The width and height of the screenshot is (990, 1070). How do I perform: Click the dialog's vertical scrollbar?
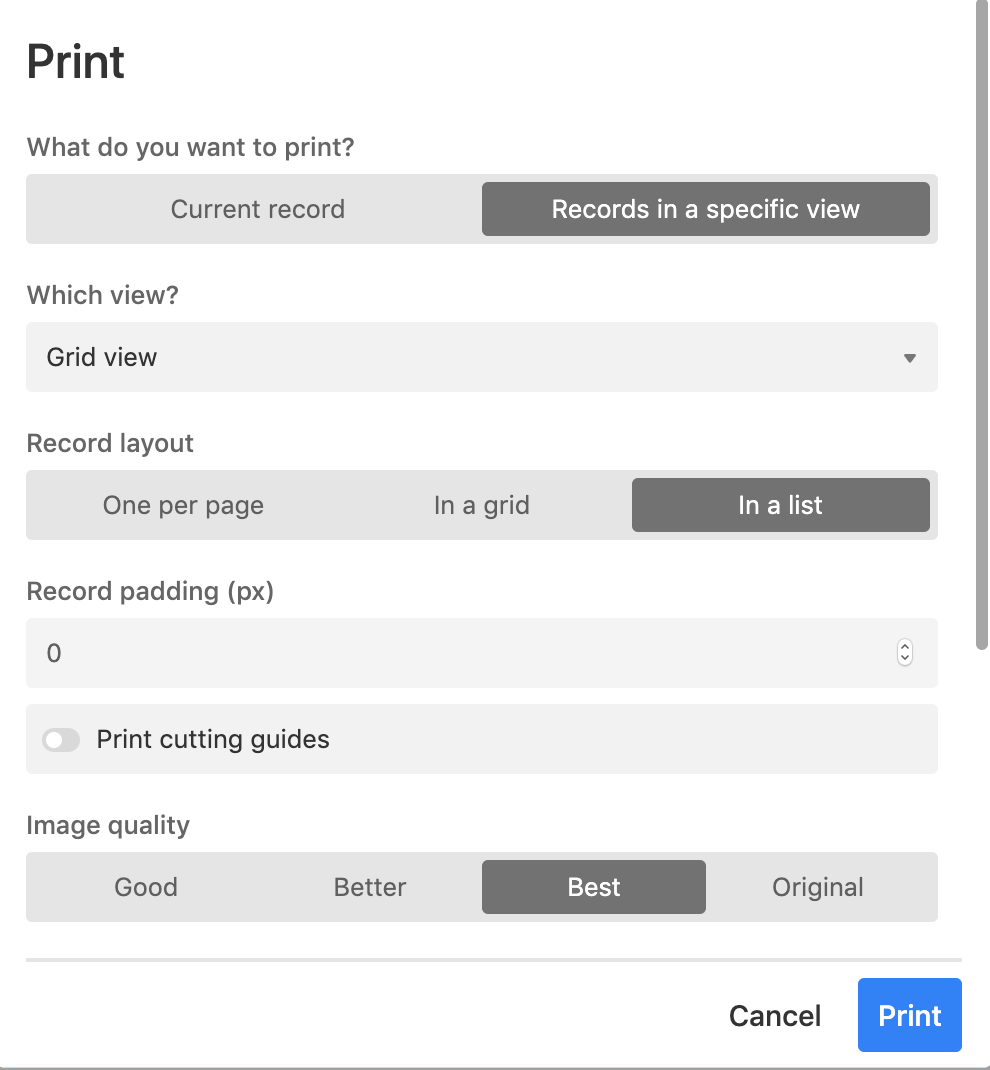click(x=982, y=325)
